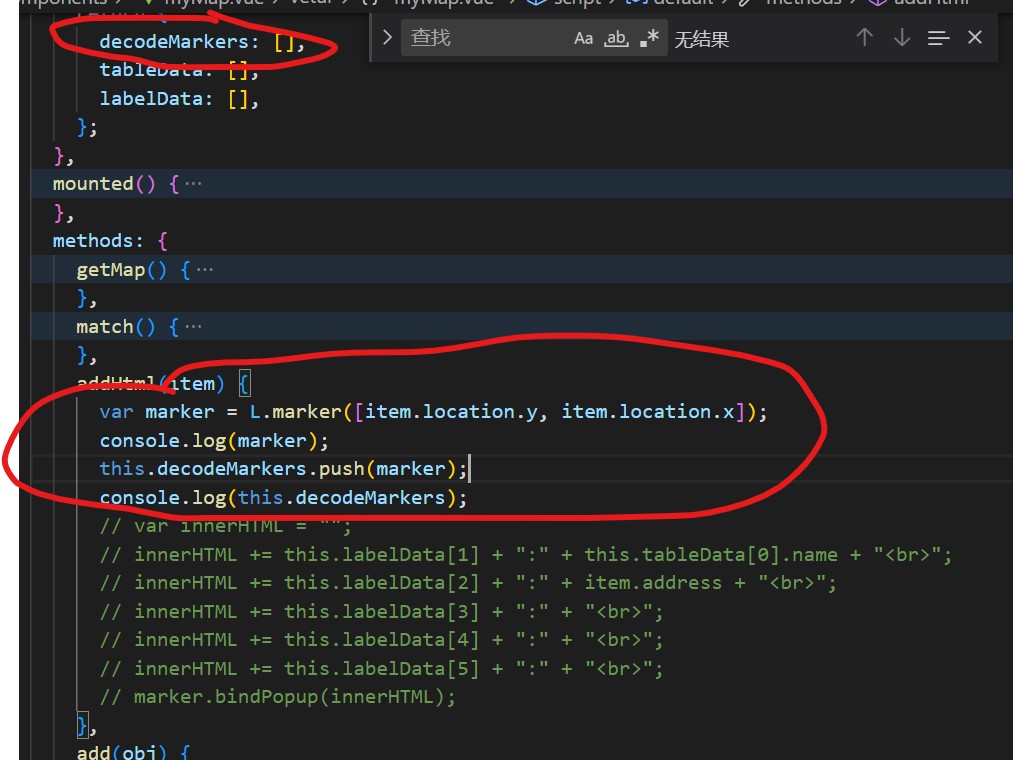Click the commented labelData[5] line
1013x760 pixels.
pos(381,668)
